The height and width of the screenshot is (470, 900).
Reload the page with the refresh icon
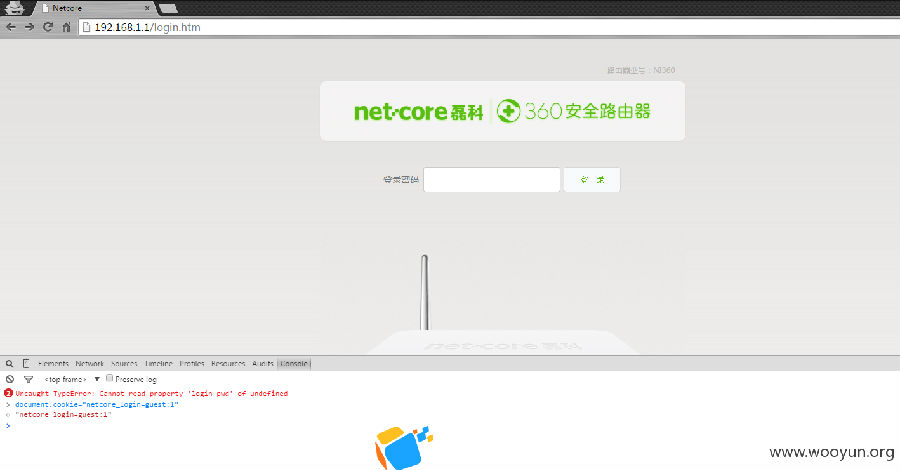pyautogui.click(x=48, y=27)
